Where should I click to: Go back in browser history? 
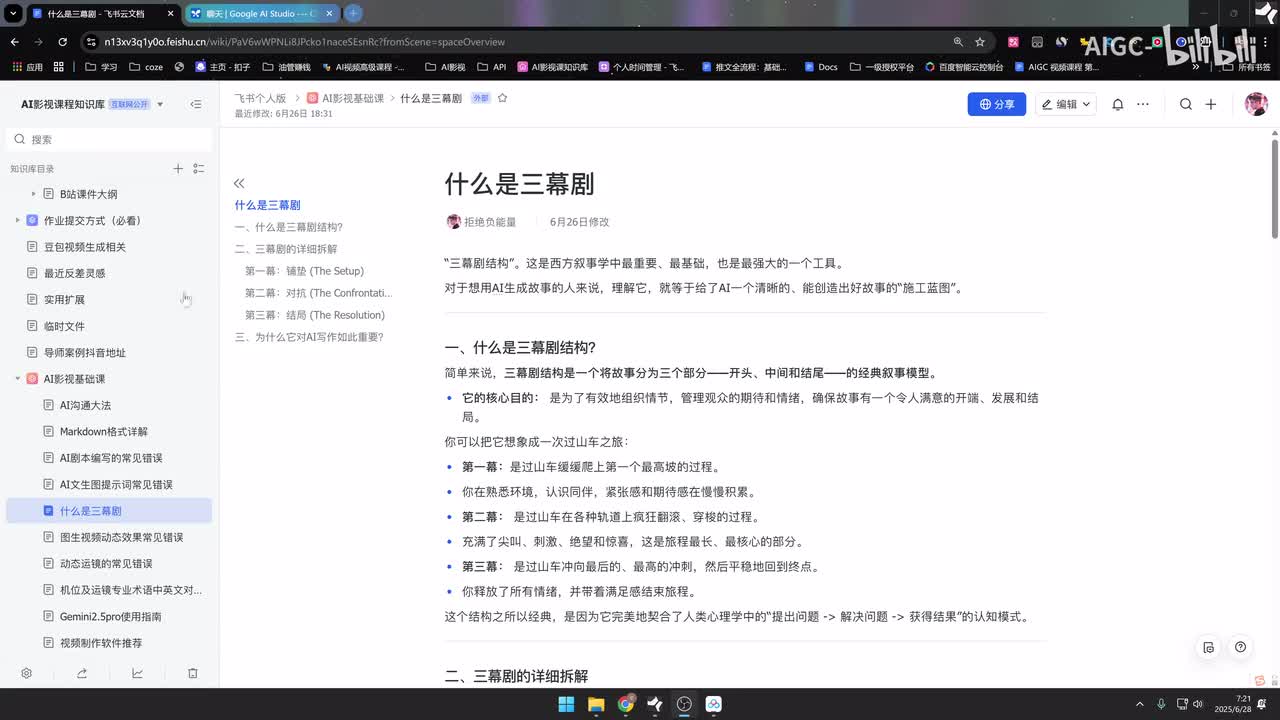click(x=14, y=42)
